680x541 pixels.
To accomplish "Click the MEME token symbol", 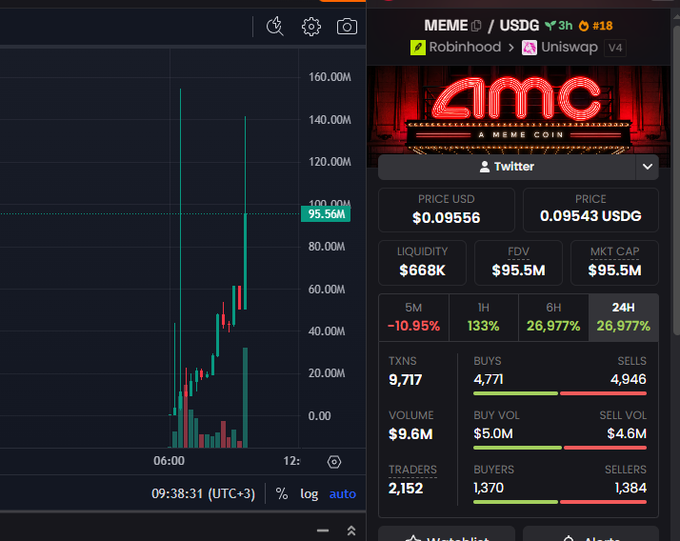I will (446, 26).
